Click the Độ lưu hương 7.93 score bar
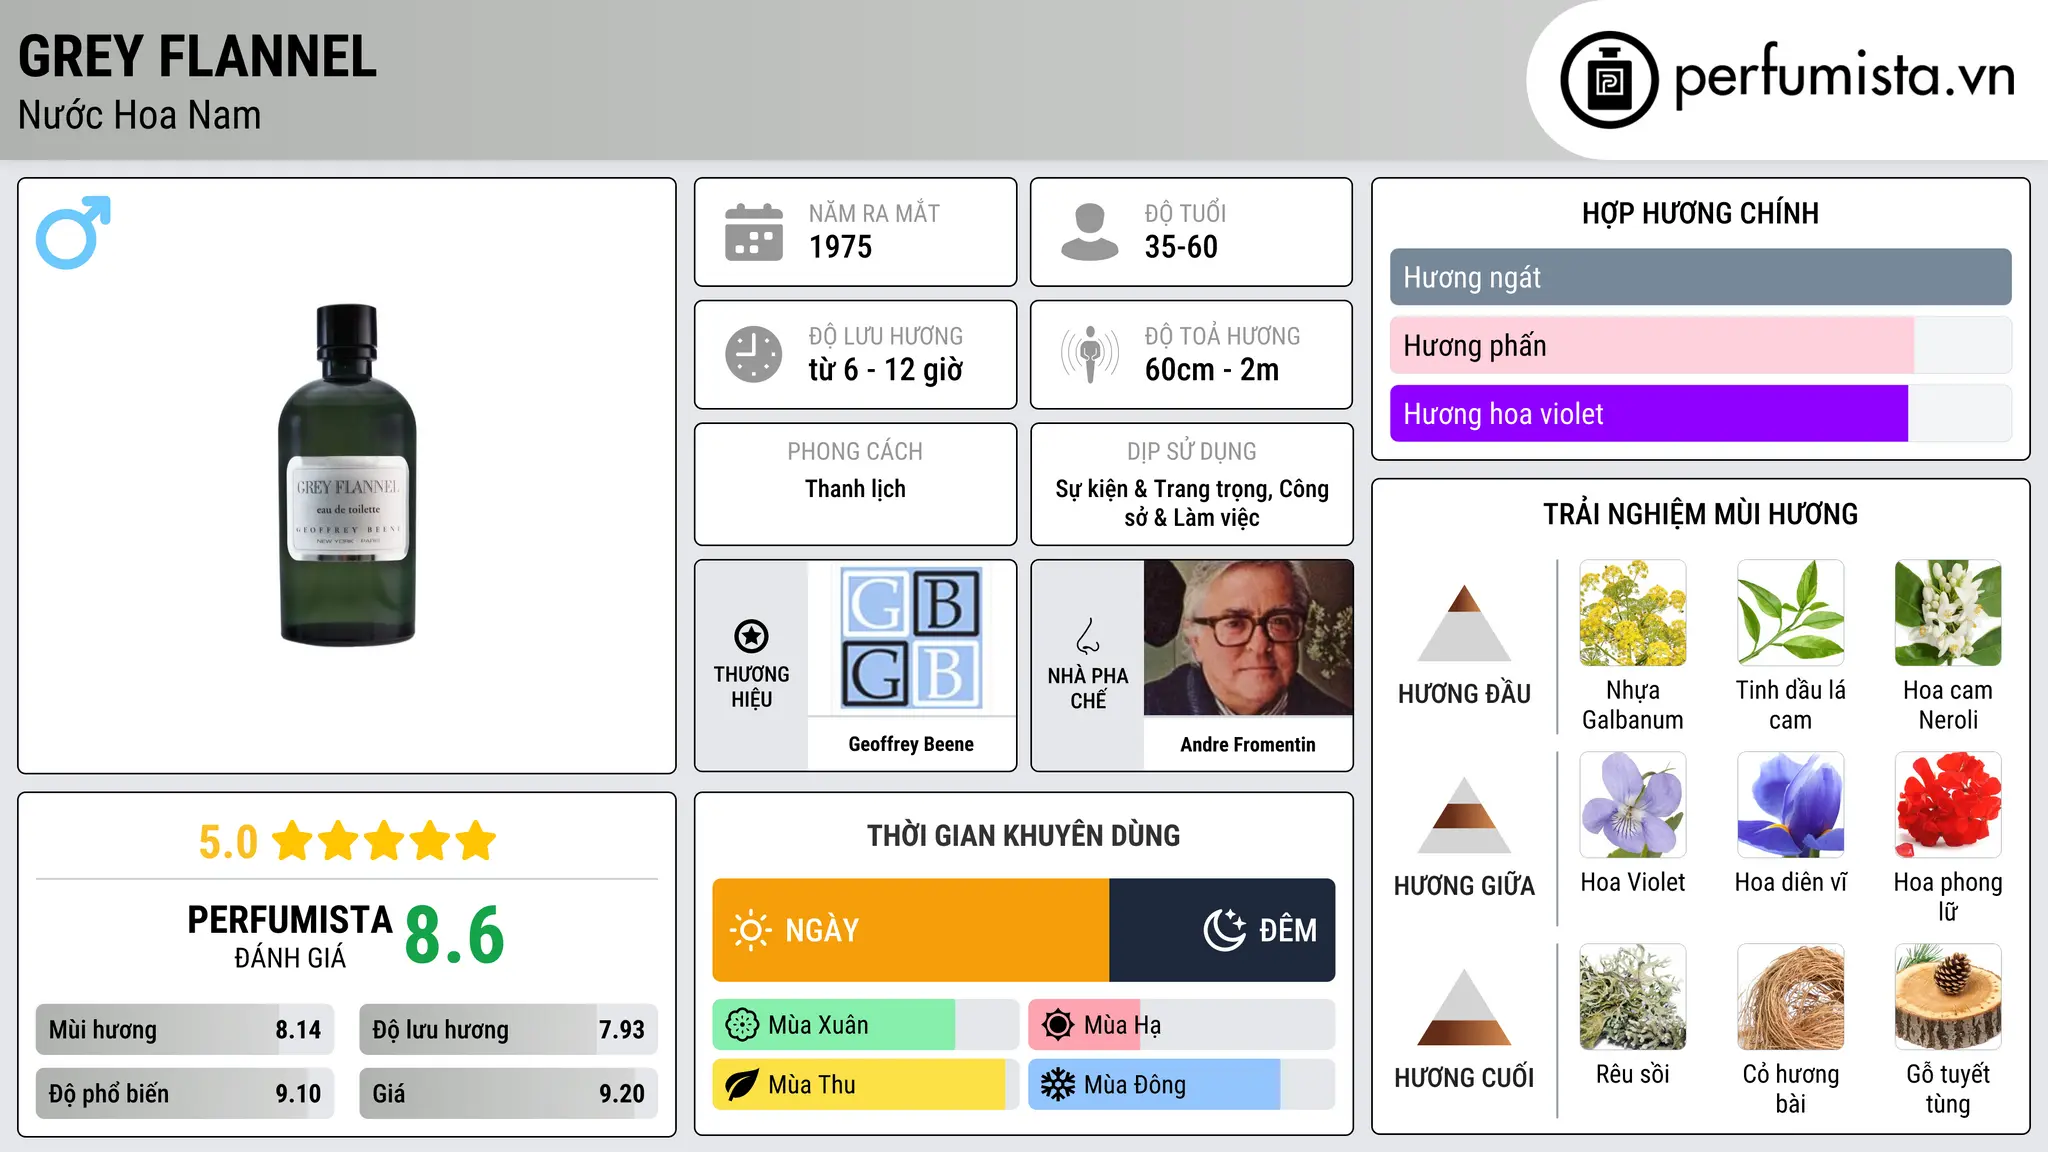2048x1152 pixels. pos(509,1029)
